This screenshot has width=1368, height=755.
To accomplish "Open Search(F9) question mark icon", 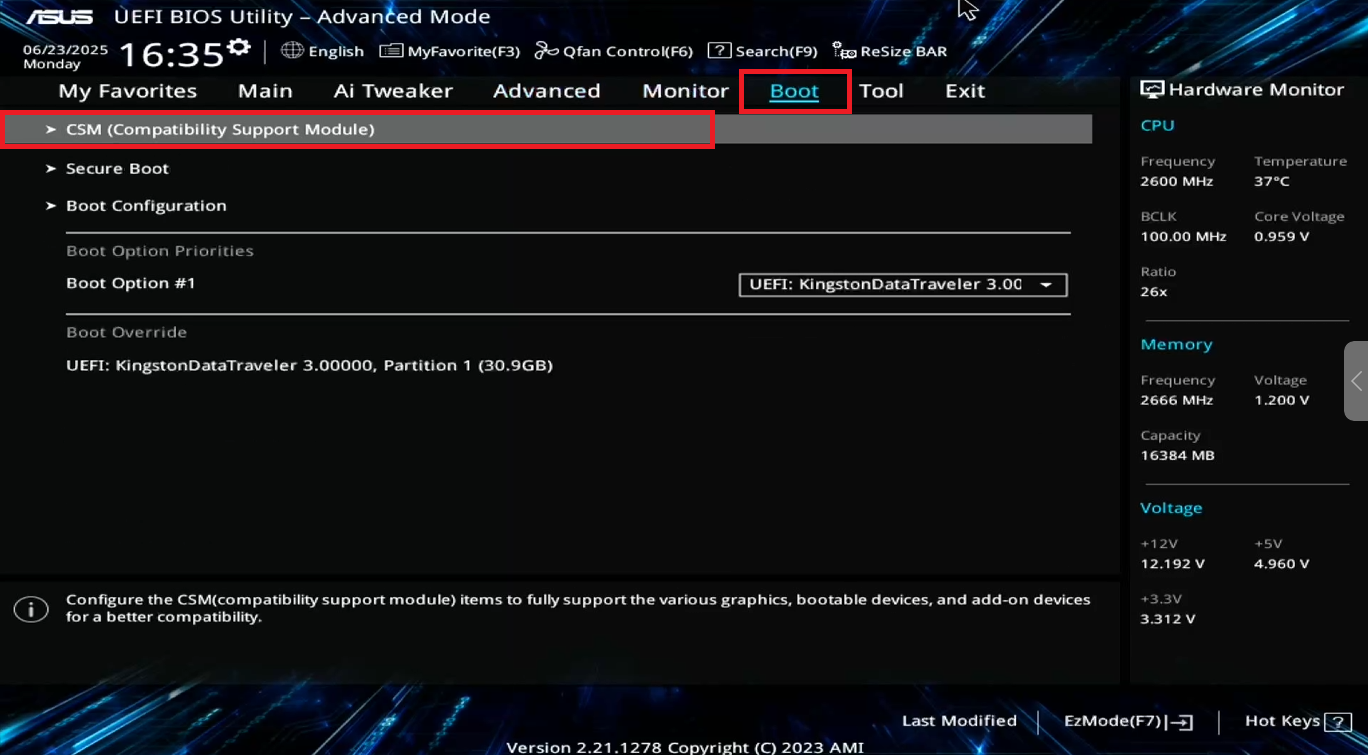I will click(x=718, y=51).
